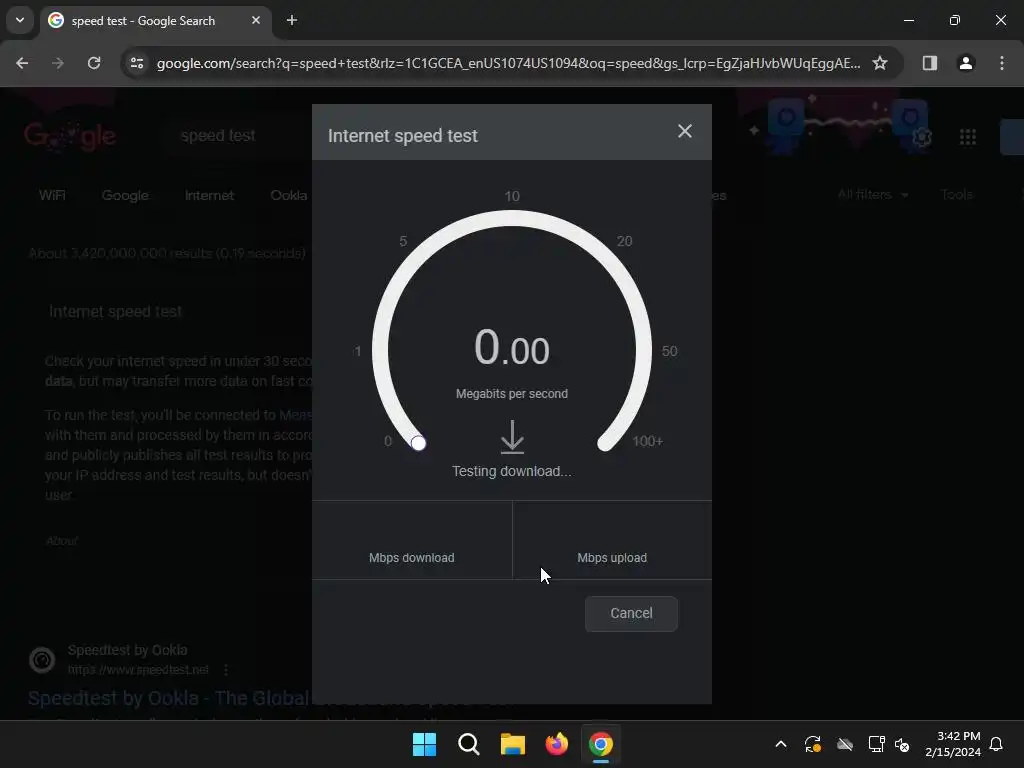This screenshot has width=1024, height=768.
Task: Open search Tools option
Action: click(x=957, y=195)
